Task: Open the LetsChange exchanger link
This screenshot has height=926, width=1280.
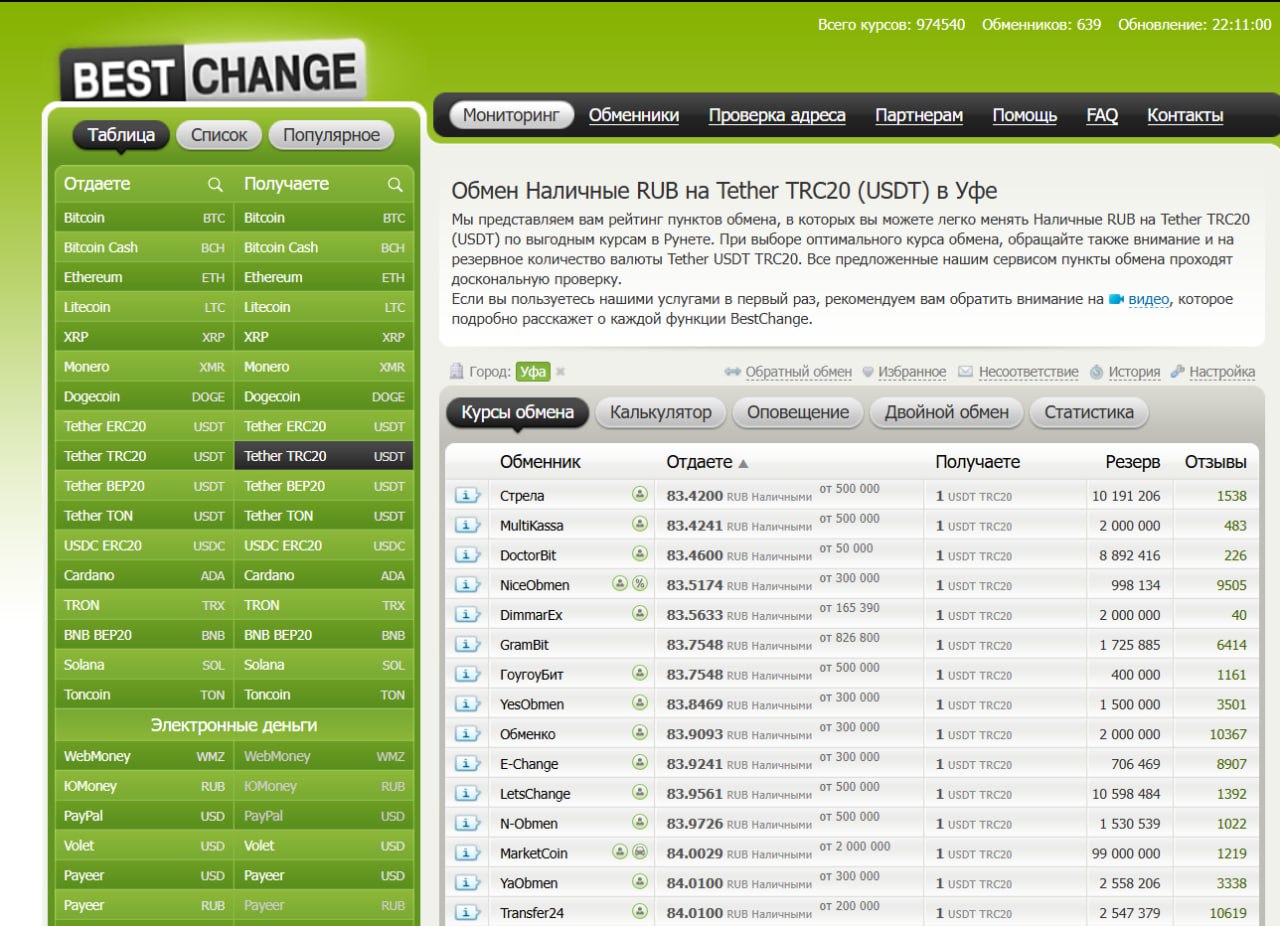Action: point(535,794)
